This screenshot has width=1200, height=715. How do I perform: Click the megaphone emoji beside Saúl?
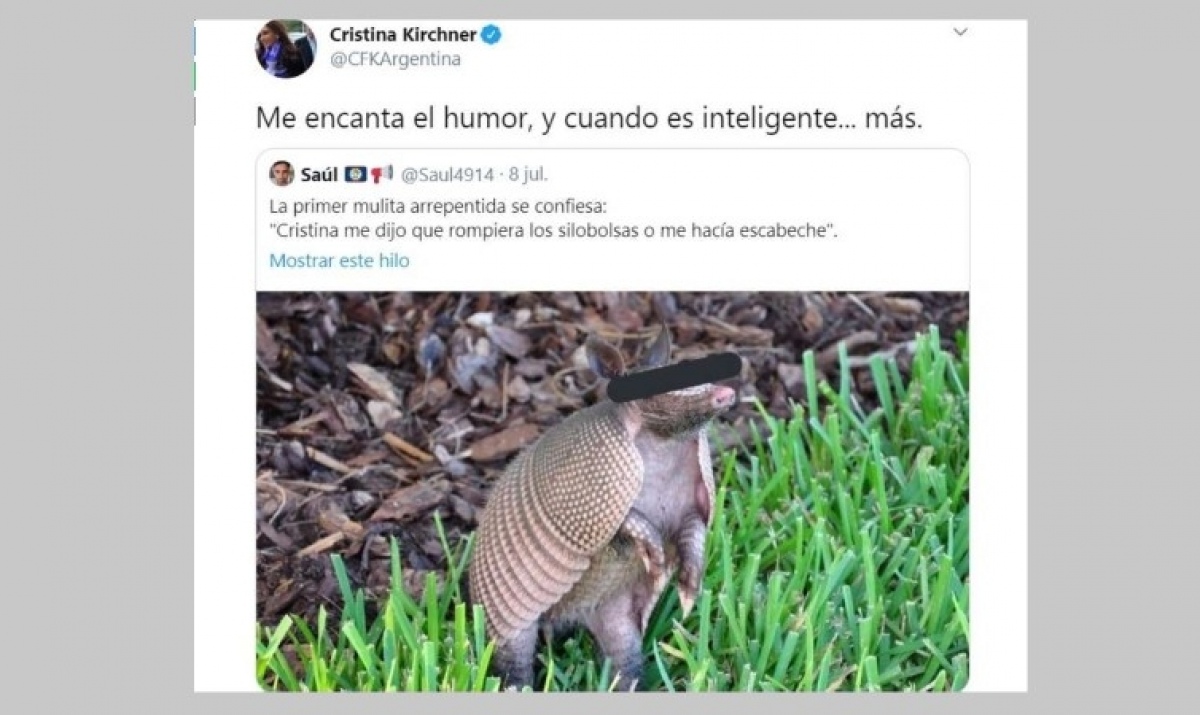[381, 174]
